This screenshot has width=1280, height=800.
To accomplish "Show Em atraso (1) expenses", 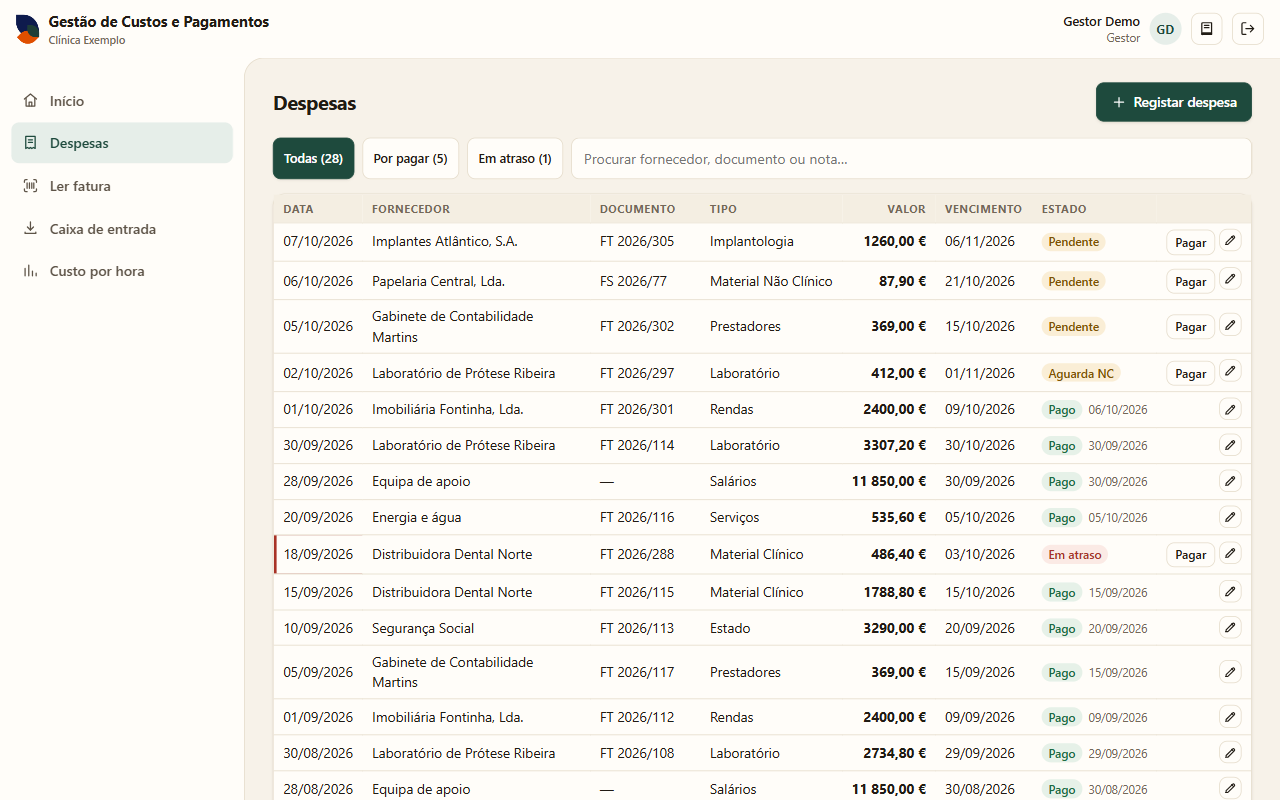I will pyautogui.click(x=515, y=158).
